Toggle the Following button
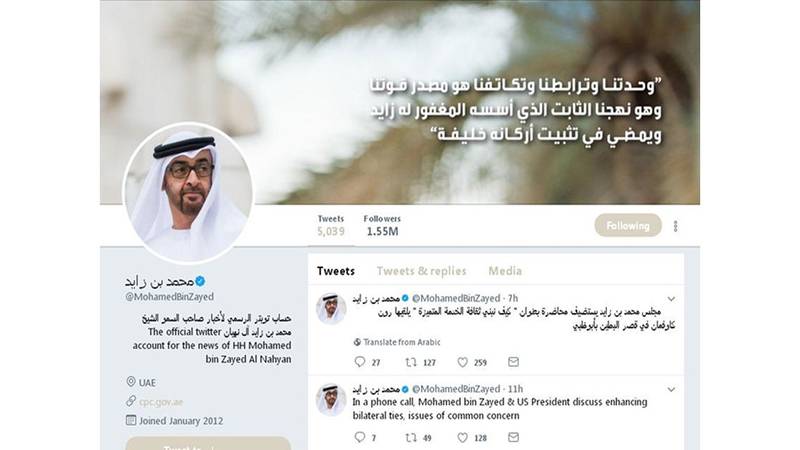 click(x=628, y=226)
